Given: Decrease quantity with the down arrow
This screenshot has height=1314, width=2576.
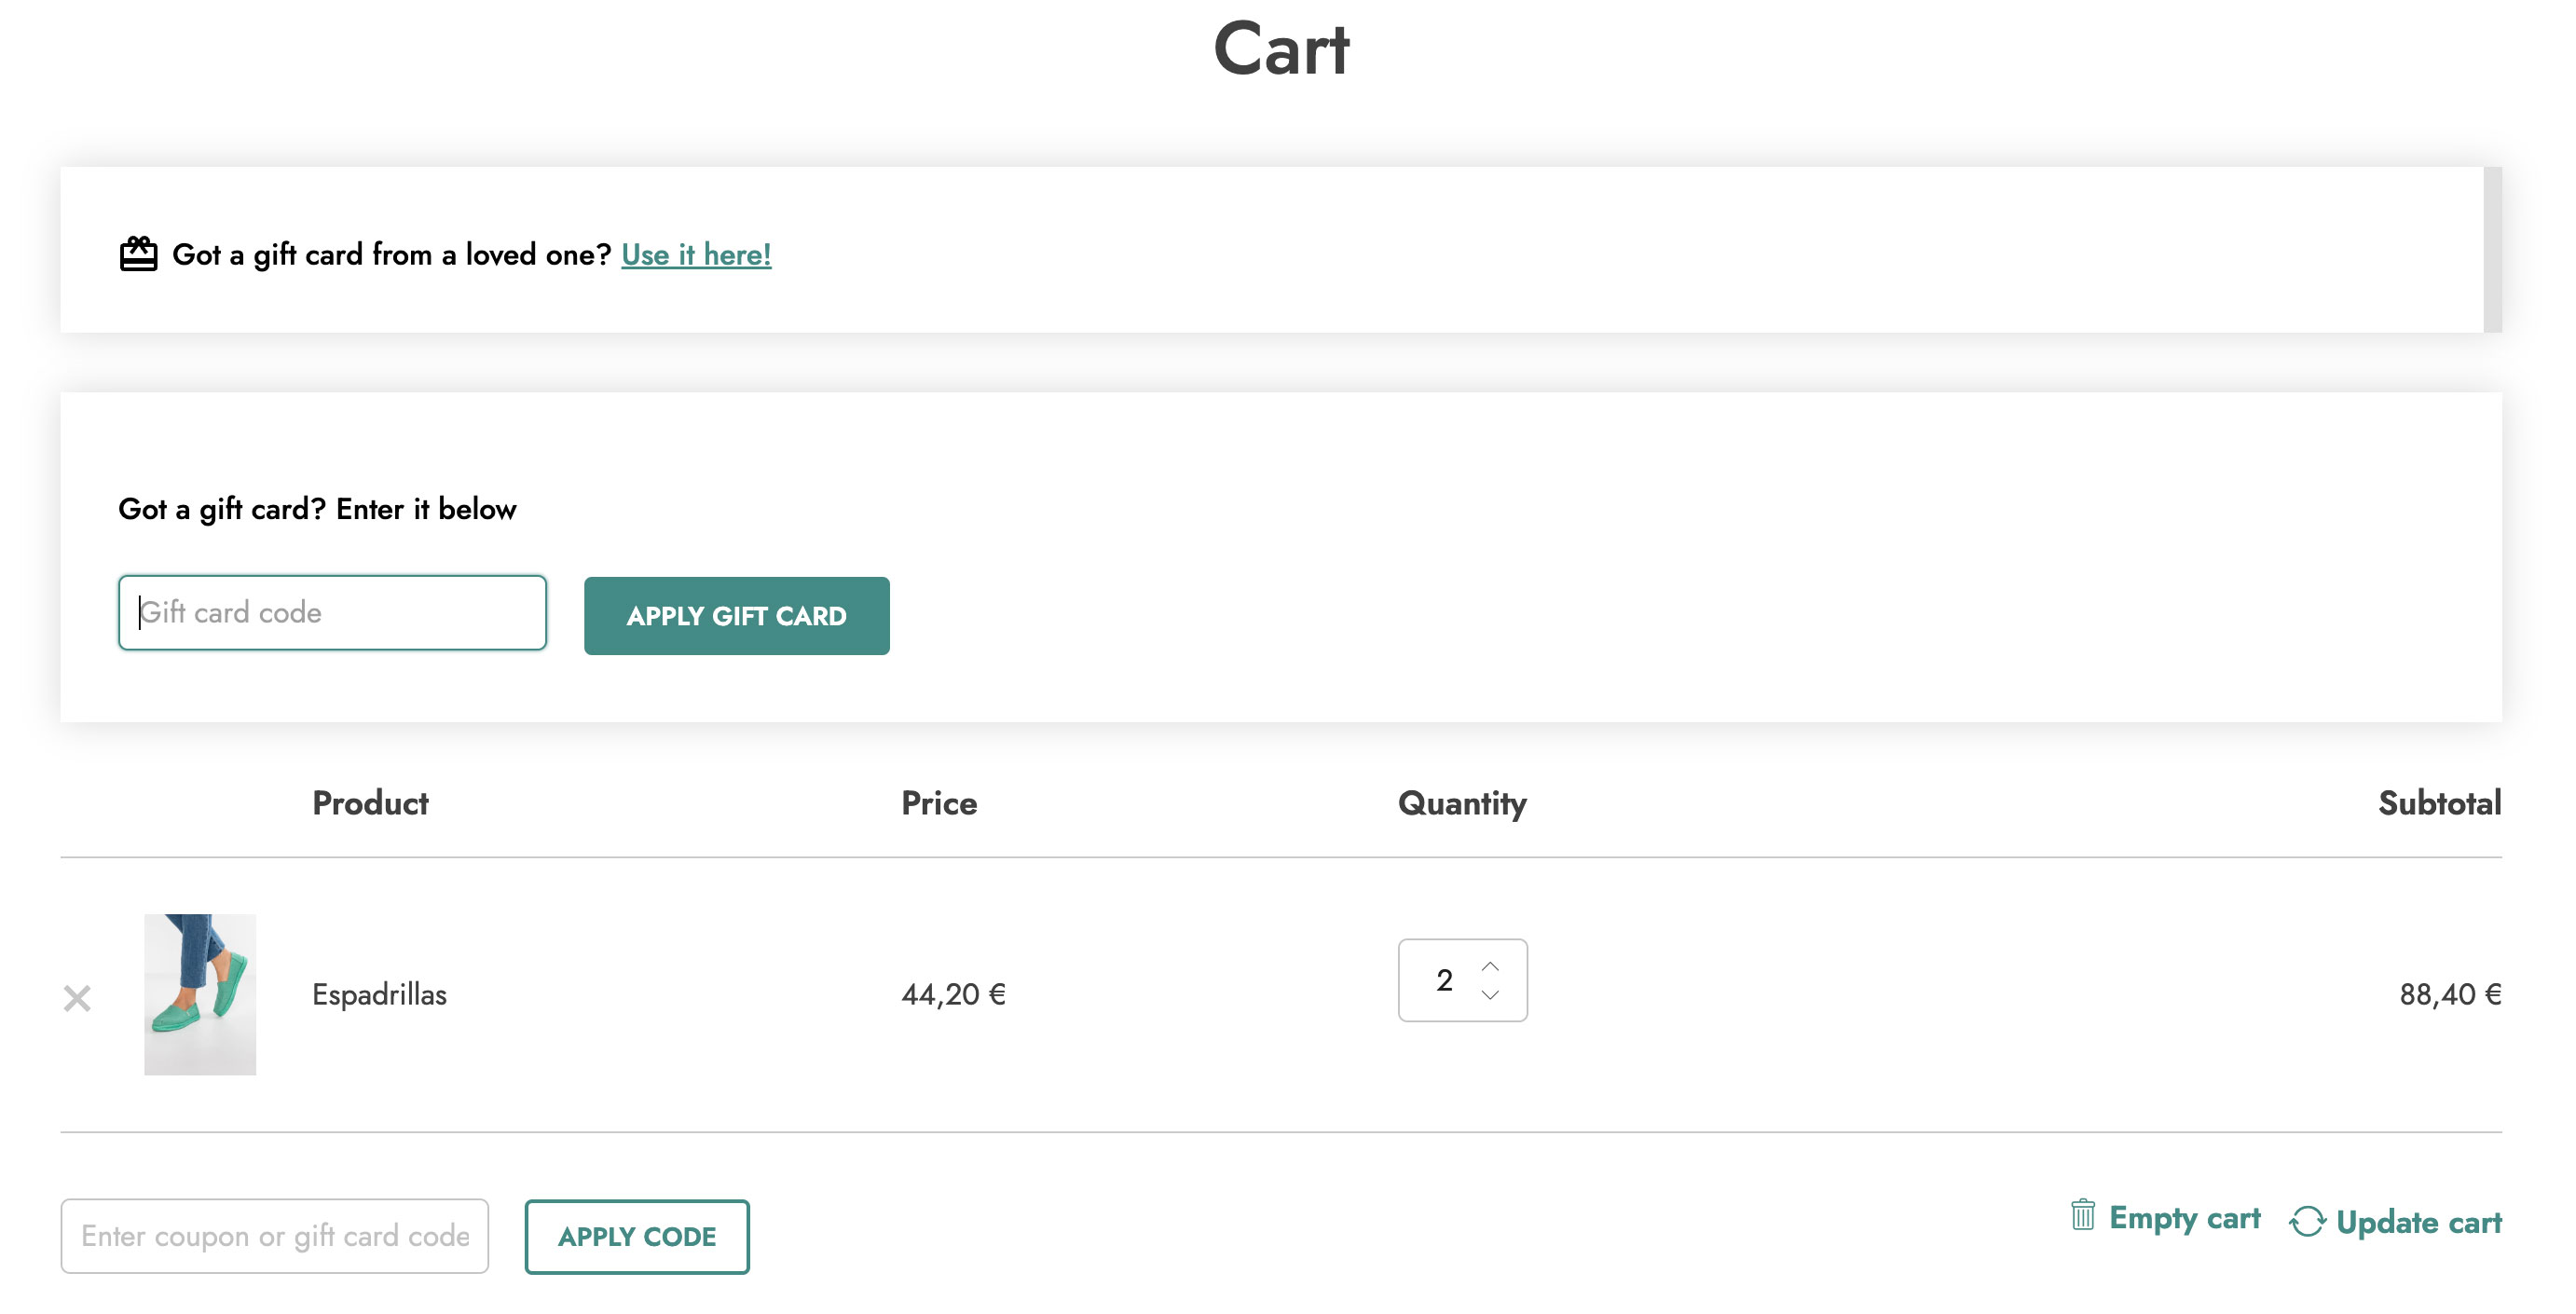Looking at the screenshot, I should click(1490, 995).
